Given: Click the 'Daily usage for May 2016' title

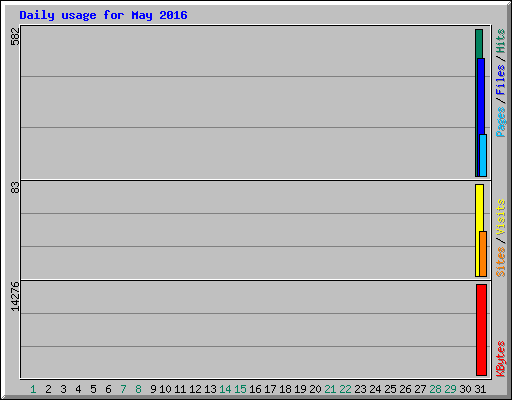Looking at the screenshot, I should point(103,15).
